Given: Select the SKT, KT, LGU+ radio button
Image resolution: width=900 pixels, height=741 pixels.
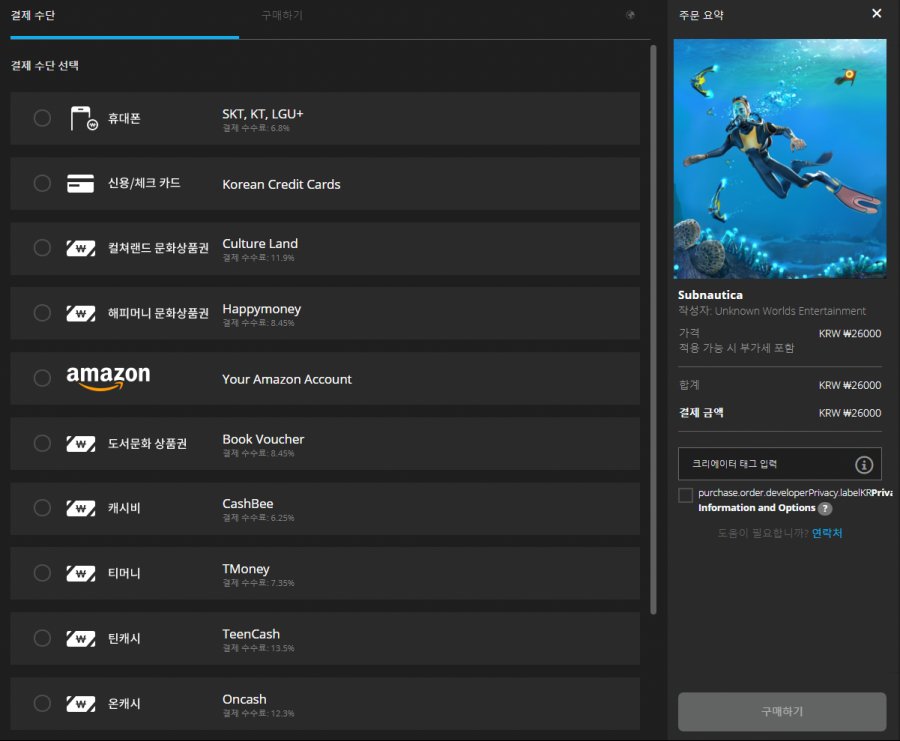Looking at the screenshot, I should 42,118.
